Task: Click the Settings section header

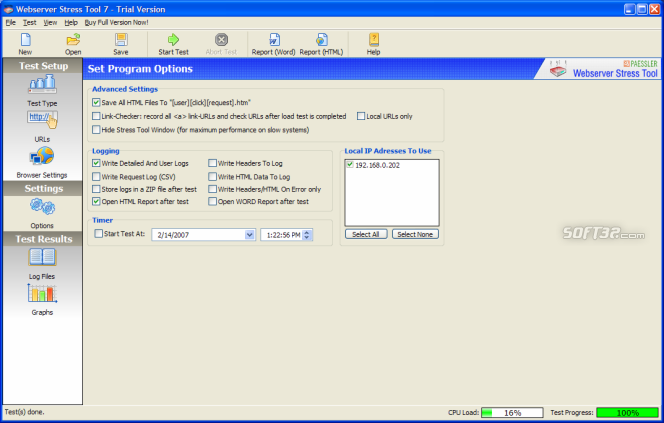Action: 43,188
